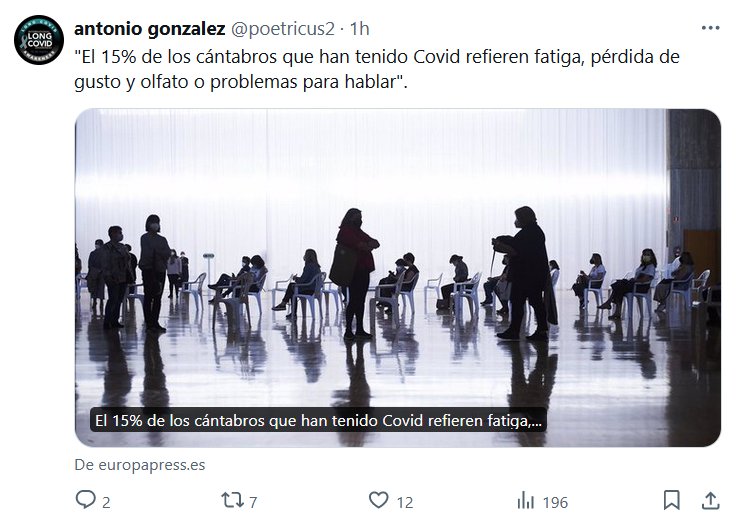Click the repost arrows icon
740x524 pixels.
coord(232,499)
